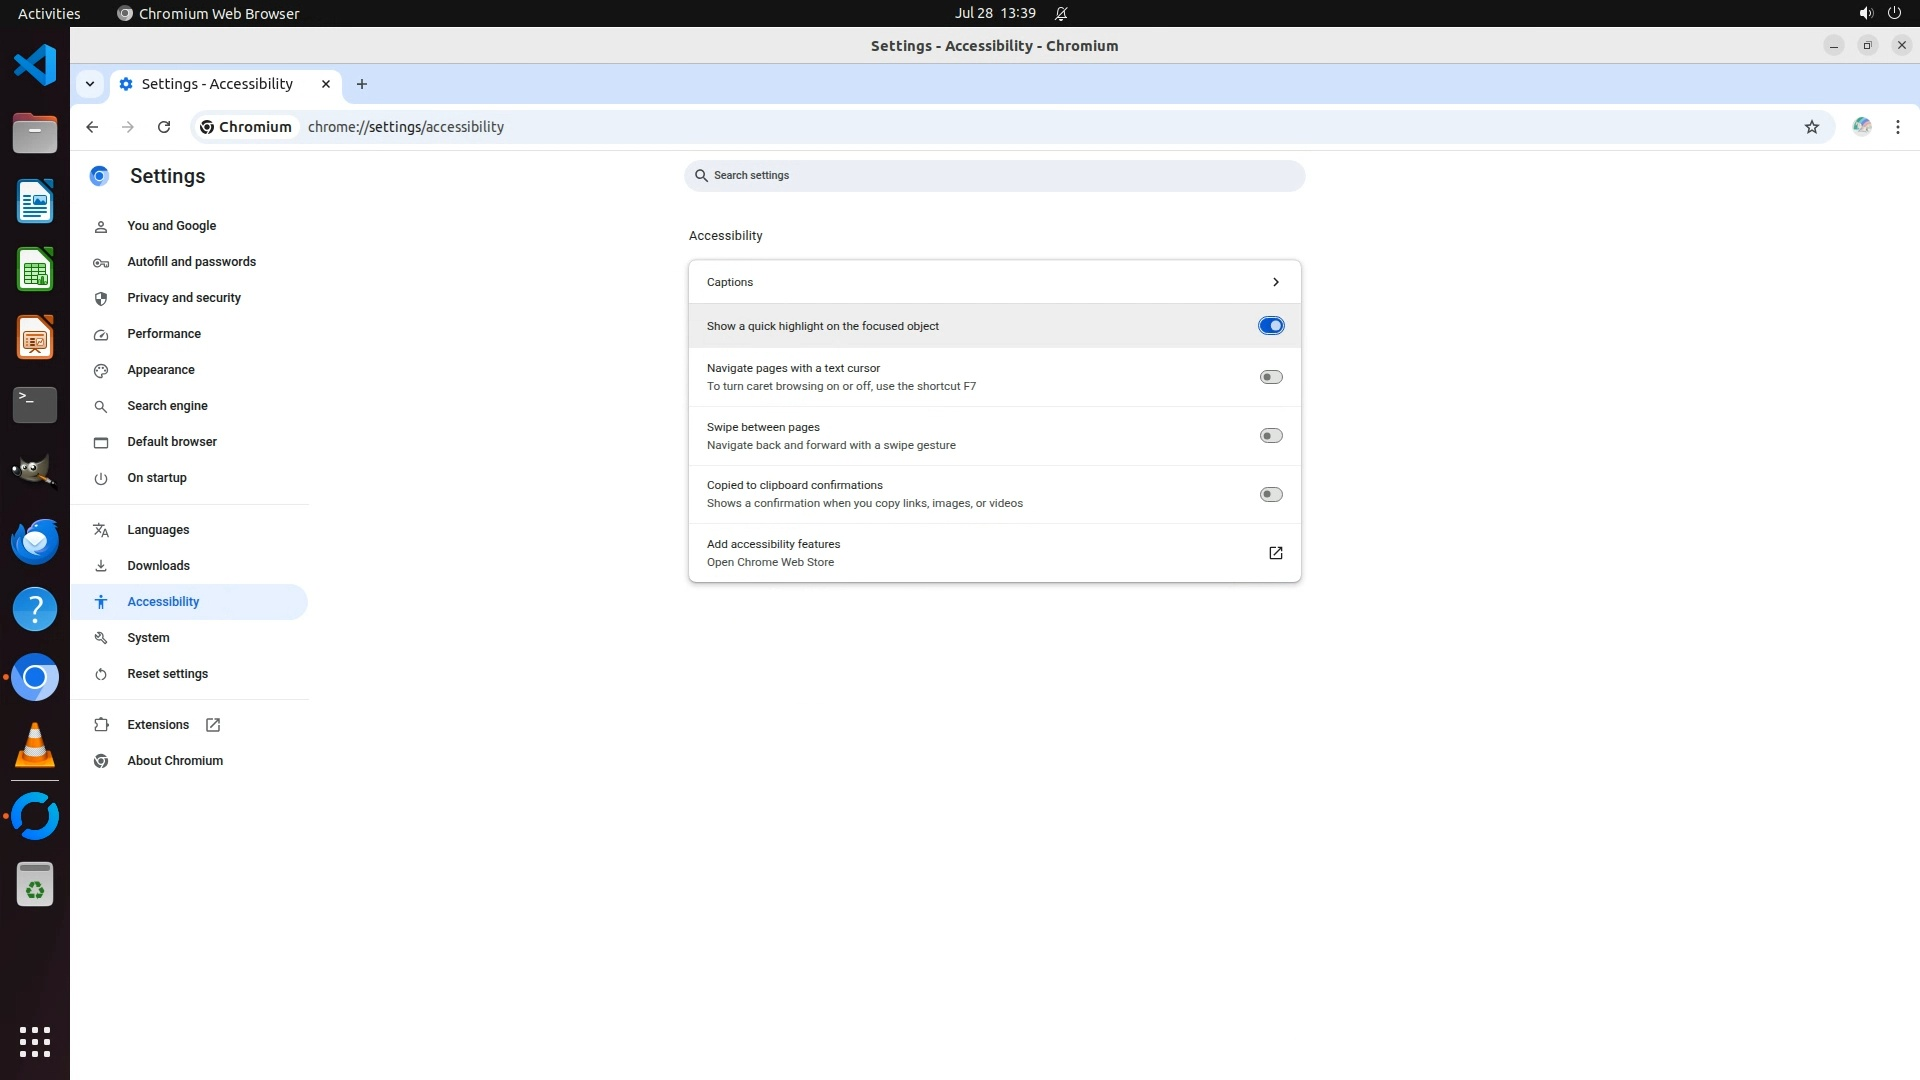1920x1080 pixels.
Task: Open new tab with plus icon
Action: 362,84
